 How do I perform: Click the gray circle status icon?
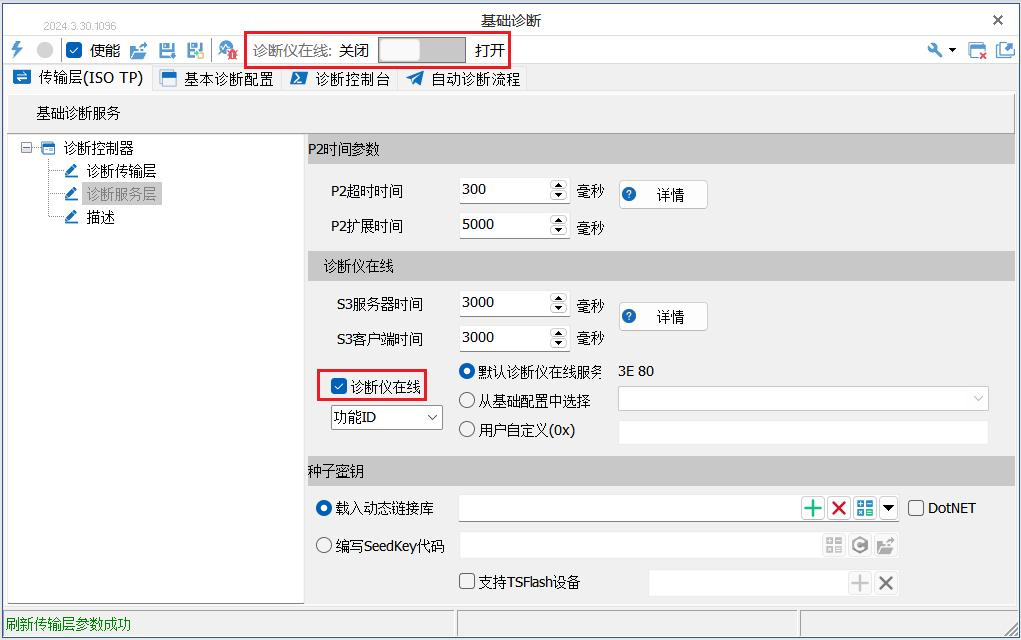44,49
